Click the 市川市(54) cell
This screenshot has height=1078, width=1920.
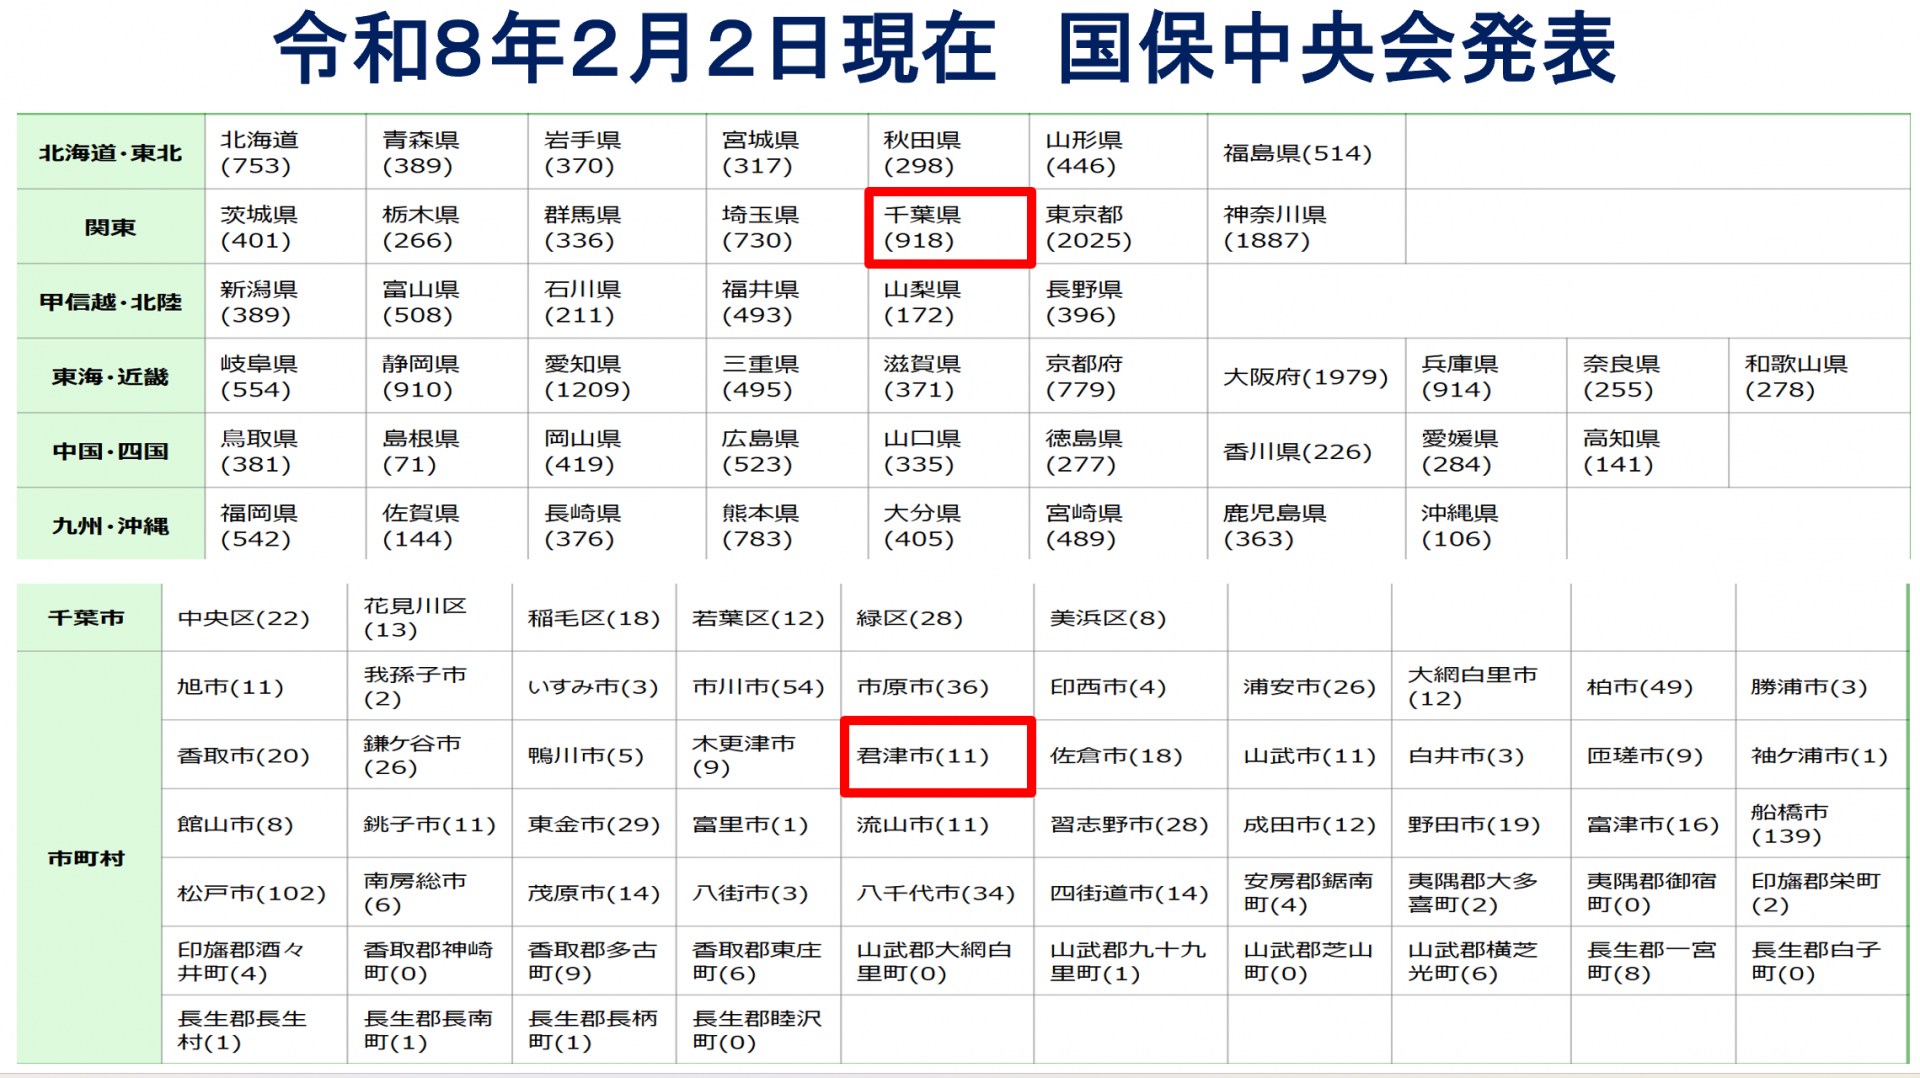[x=758, y=687]
